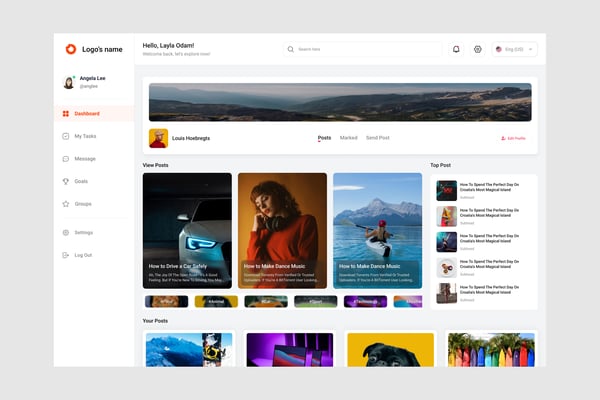
Task: Click Louis Hoebregts' profile picture
Action: (158, 138)
